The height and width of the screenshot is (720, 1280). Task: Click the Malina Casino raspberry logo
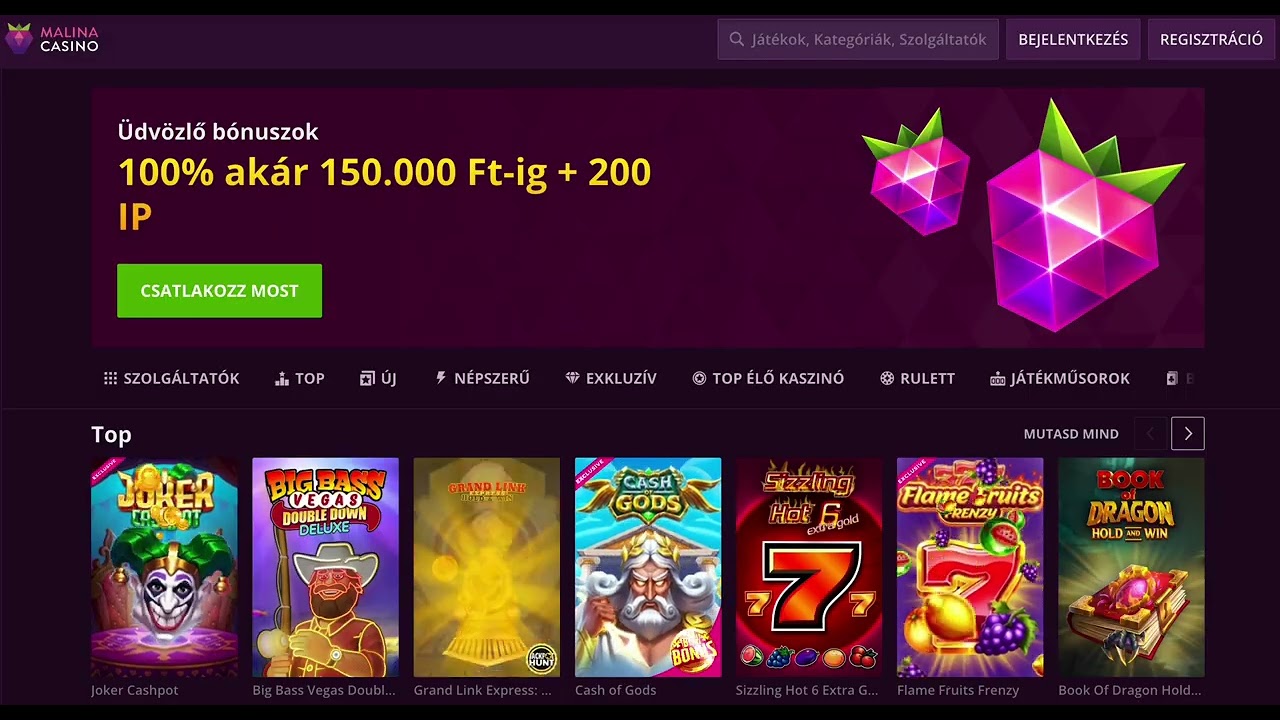pyautogui.click(x=19, y=39)
